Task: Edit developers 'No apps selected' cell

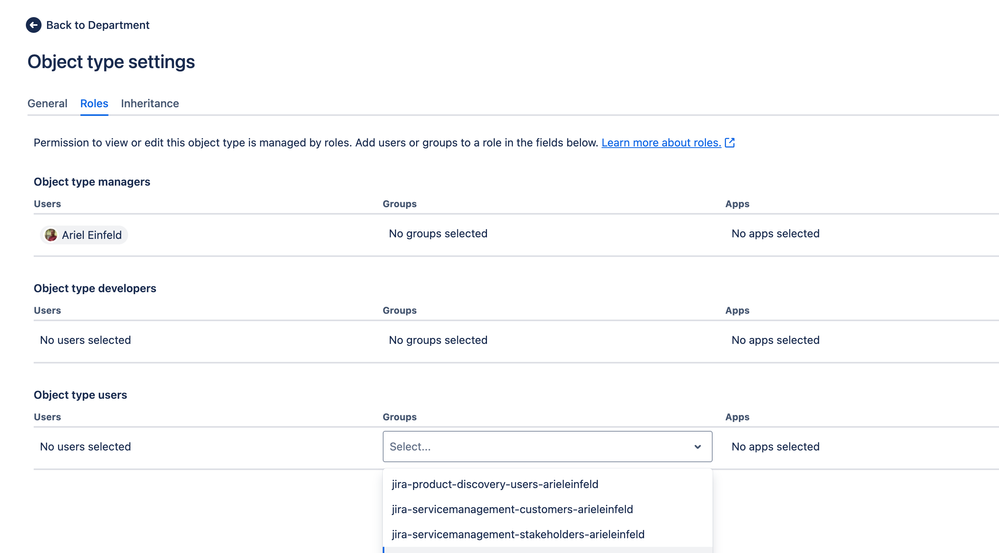Action: click(775, 340)
